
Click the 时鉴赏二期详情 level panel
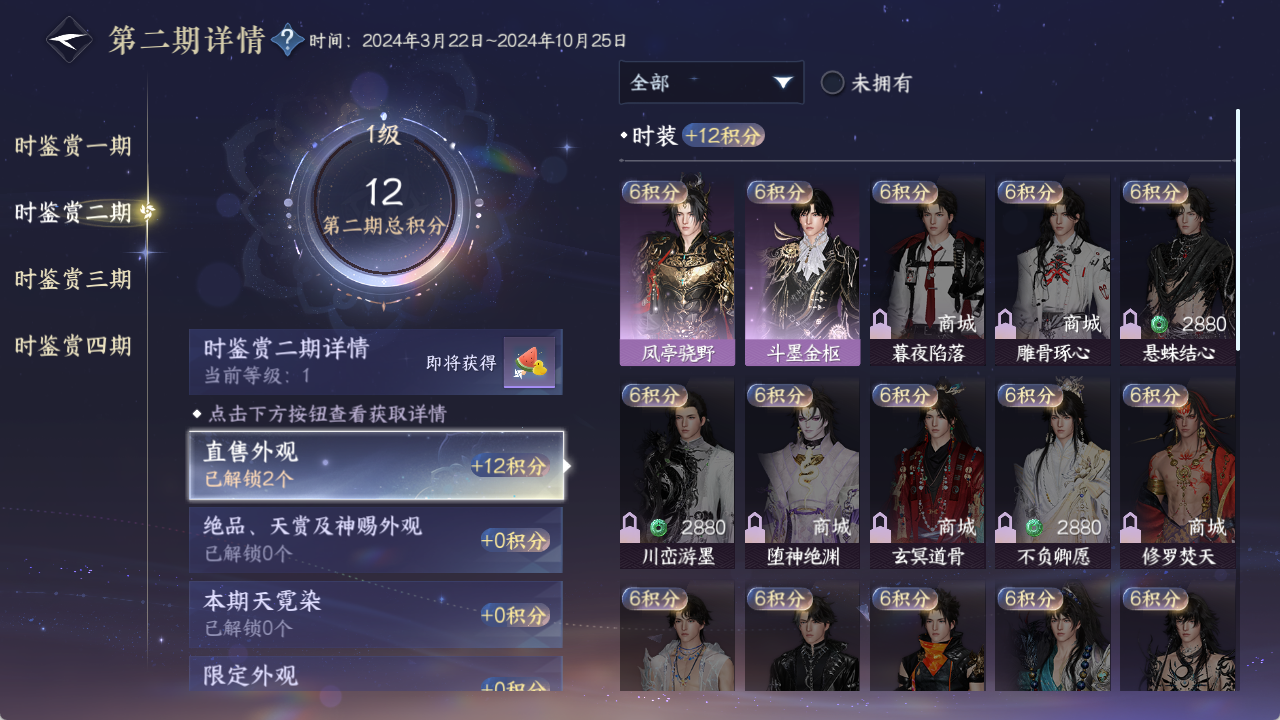click(376, 362)
